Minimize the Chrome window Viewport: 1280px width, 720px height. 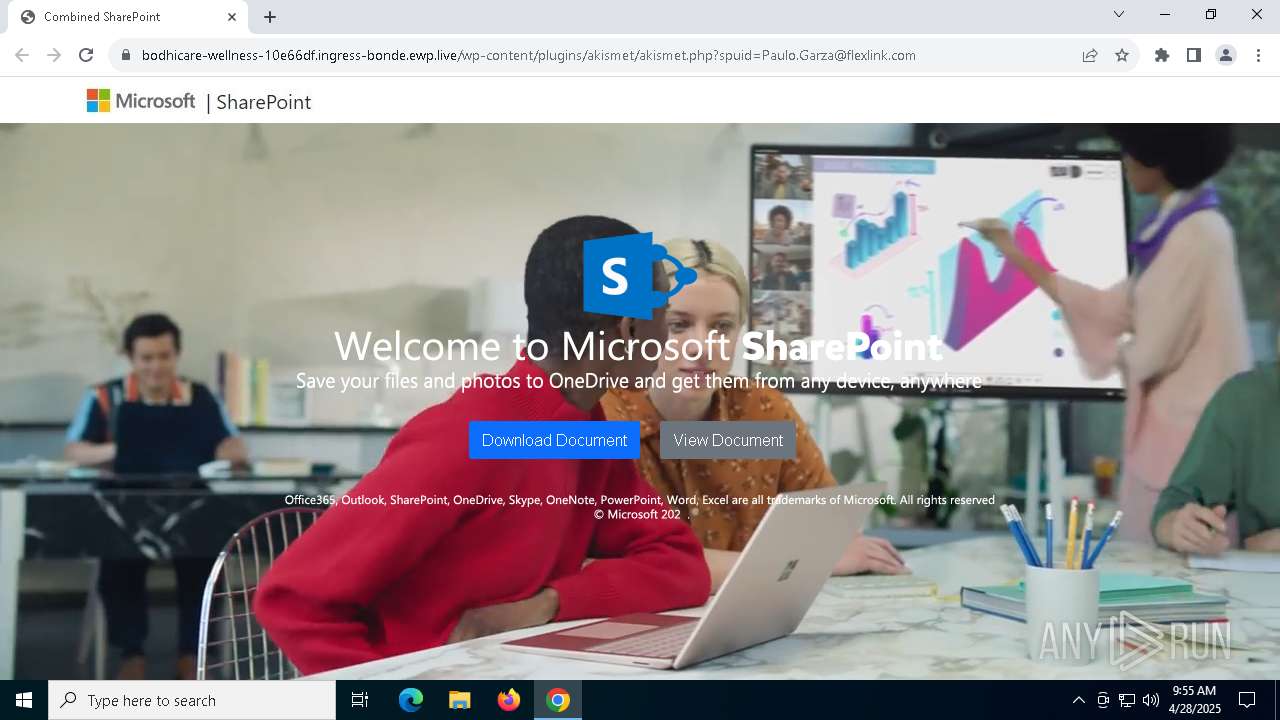(x=1165, y=14)
